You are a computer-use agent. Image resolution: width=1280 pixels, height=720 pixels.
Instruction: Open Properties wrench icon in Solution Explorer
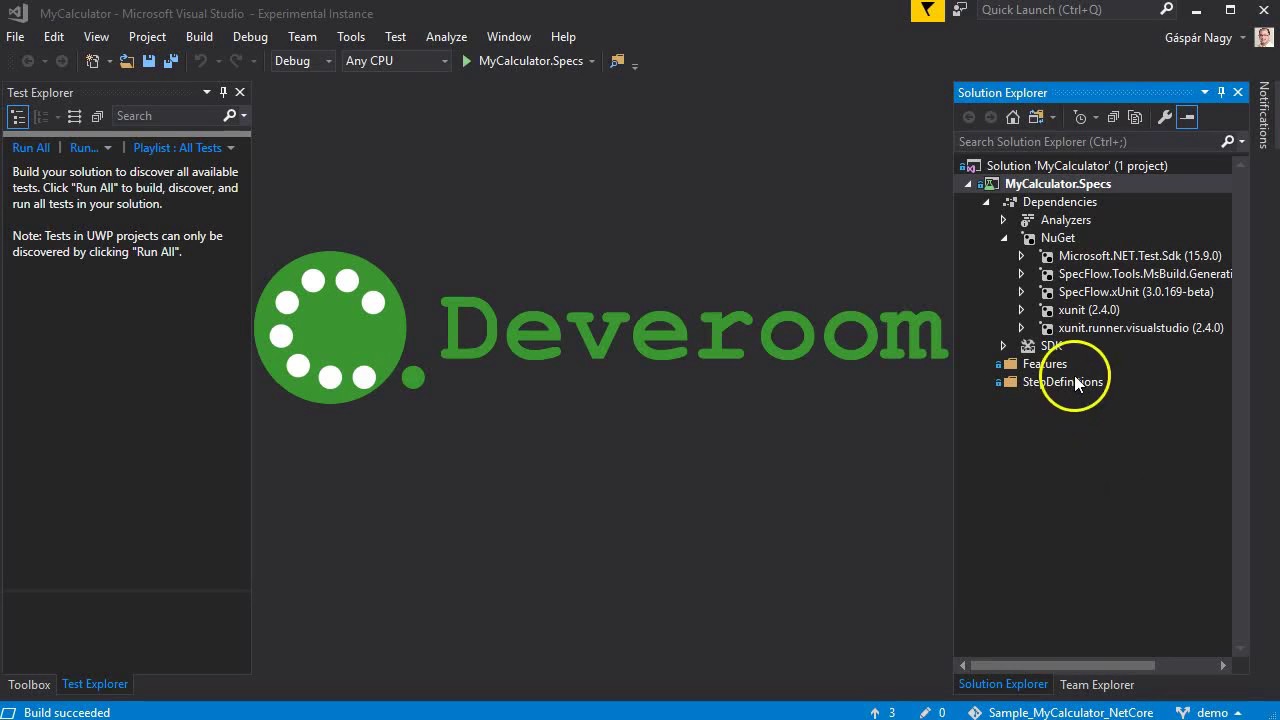click(1164, 117)
